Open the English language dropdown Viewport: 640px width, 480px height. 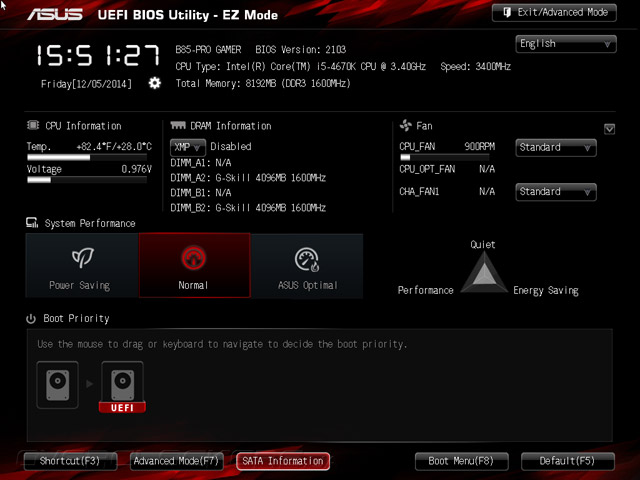[566, 44]
